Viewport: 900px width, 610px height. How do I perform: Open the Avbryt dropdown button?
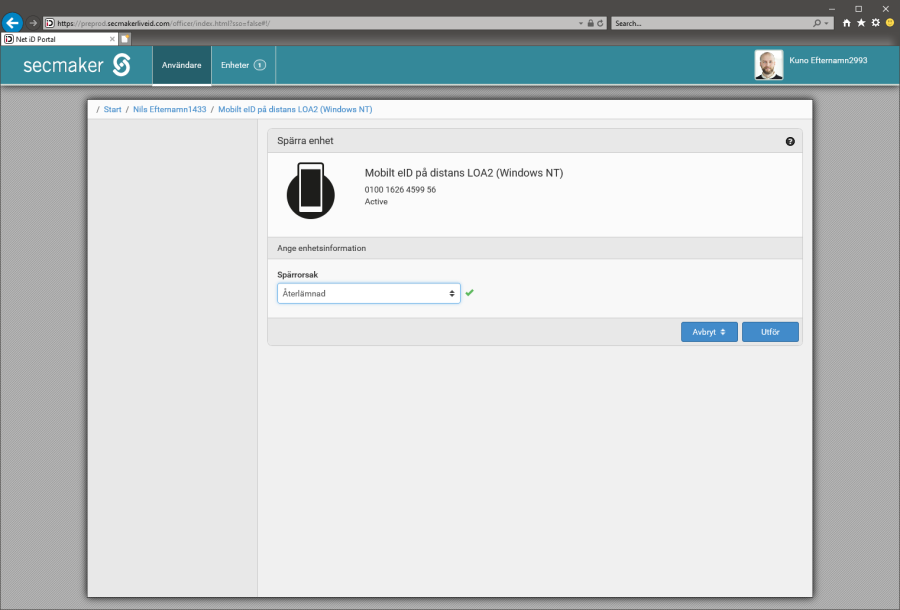(709, 332)
